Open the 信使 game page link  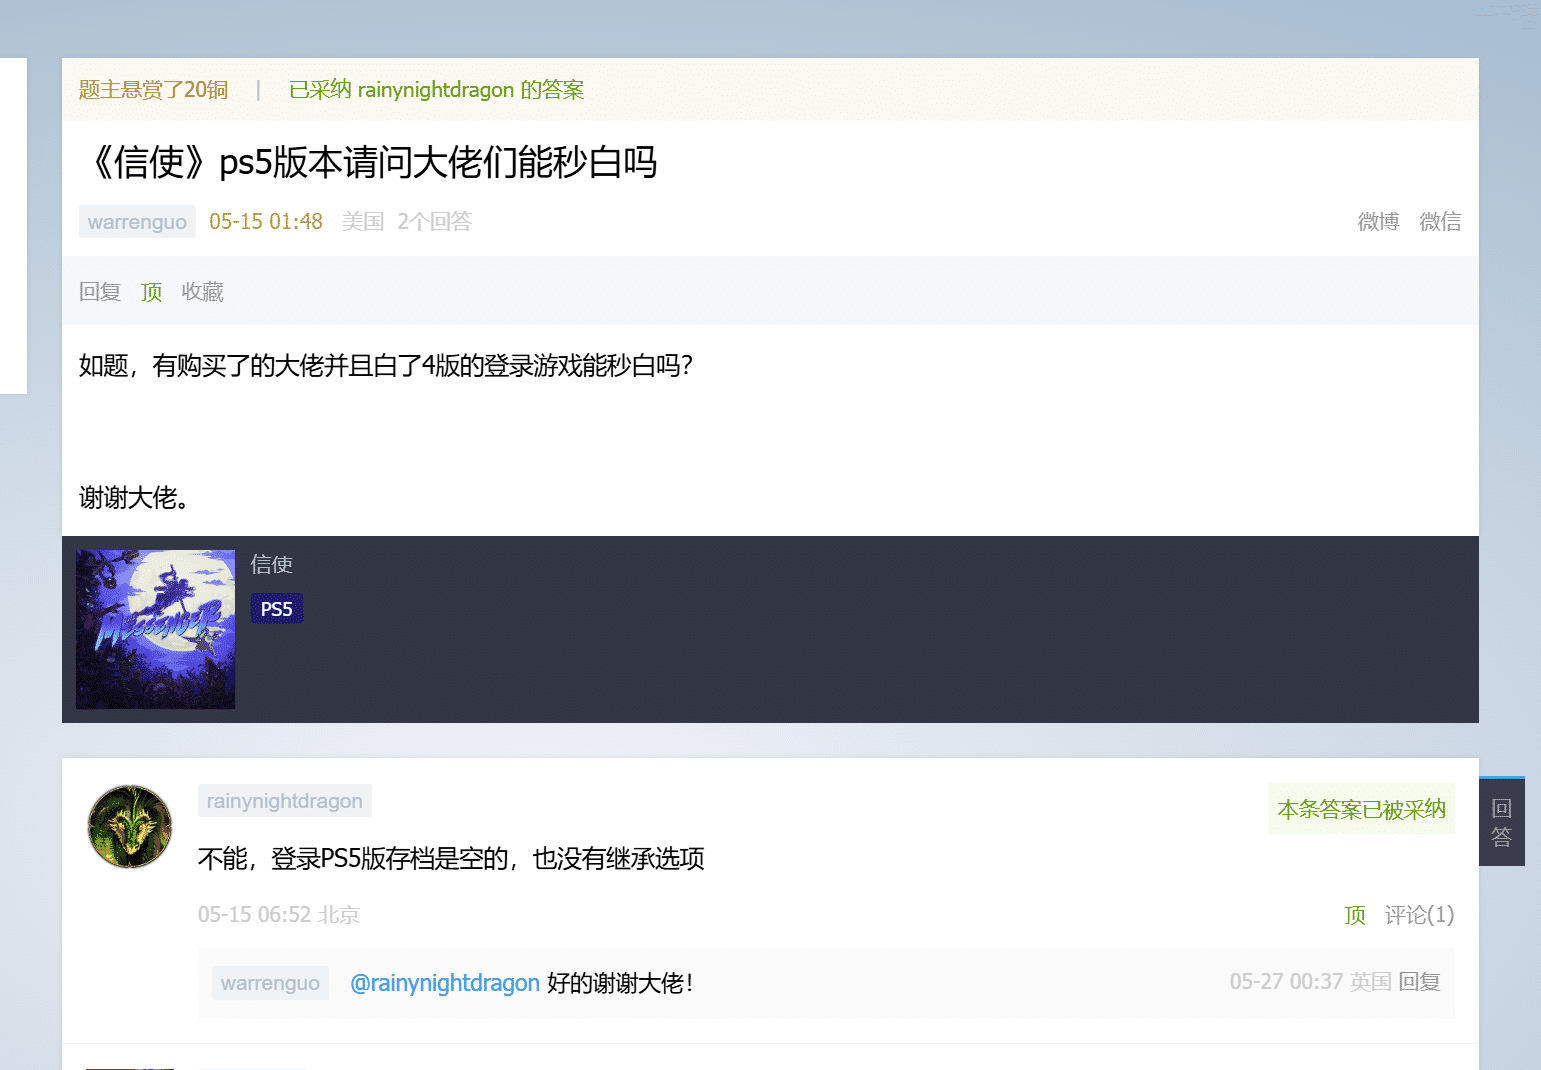[271, 565]
